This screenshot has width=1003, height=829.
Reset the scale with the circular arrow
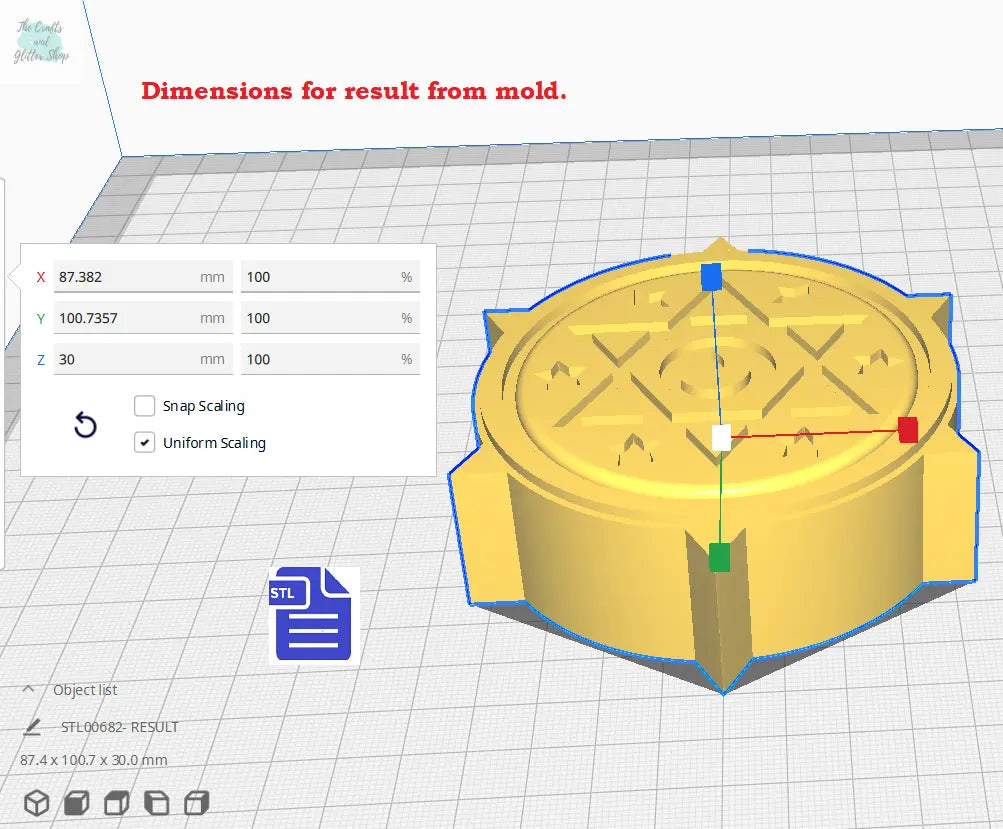[86, 427]
